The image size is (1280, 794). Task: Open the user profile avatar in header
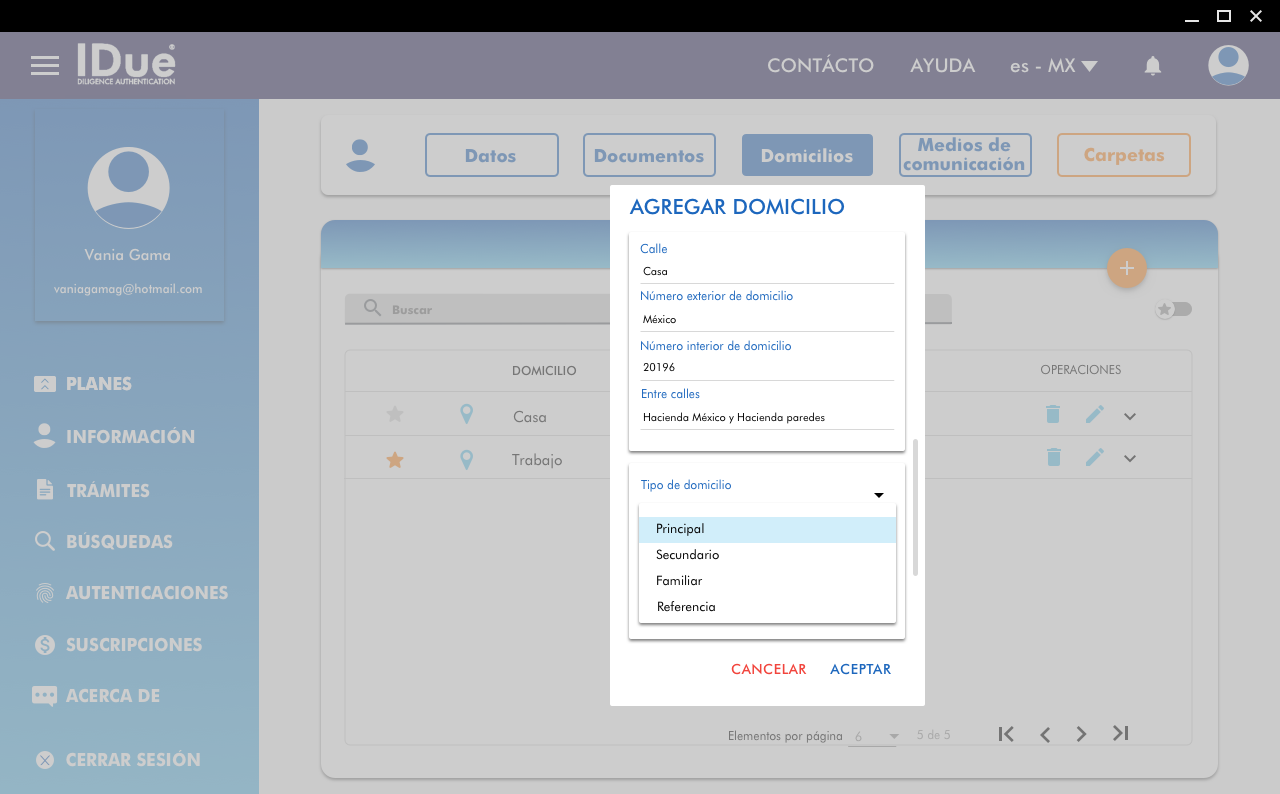pyautogui.click(x=1228, y=66)
